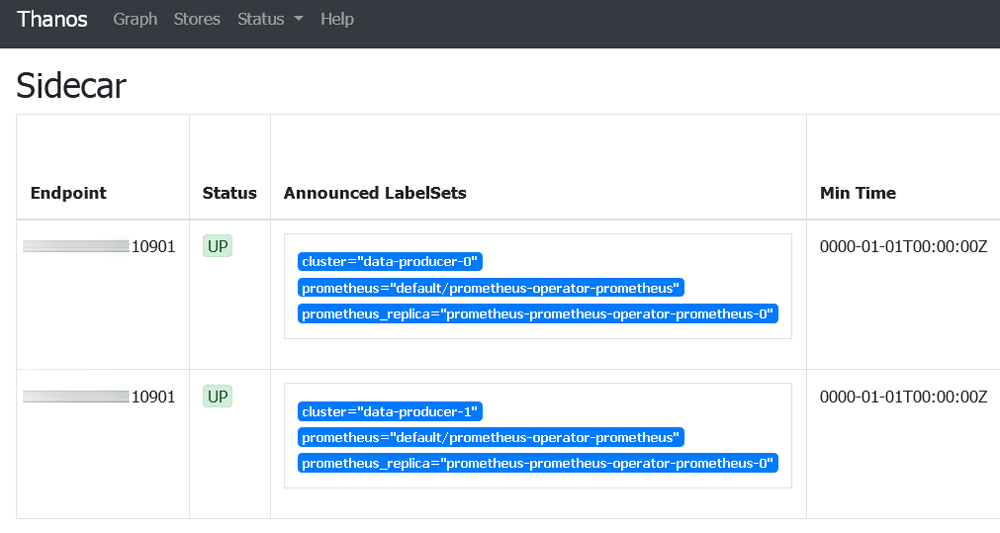Image resolution: width=1000 pixels, height=533 pixels.
Task: Click the Thanos brand logo text
Action: [52, 19]
